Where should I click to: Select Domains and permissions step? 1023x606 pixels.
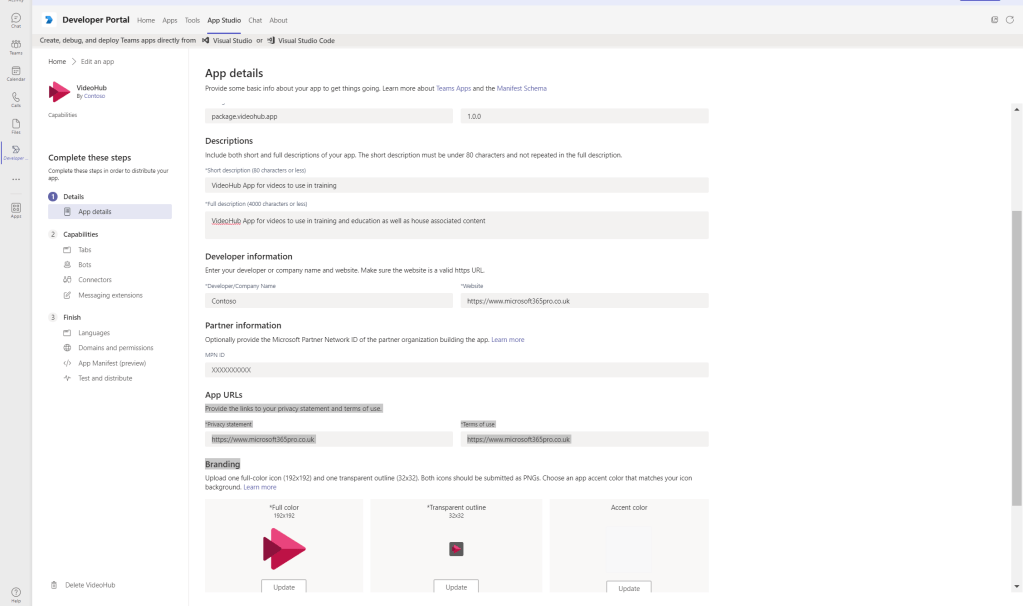tap(115, 348)
